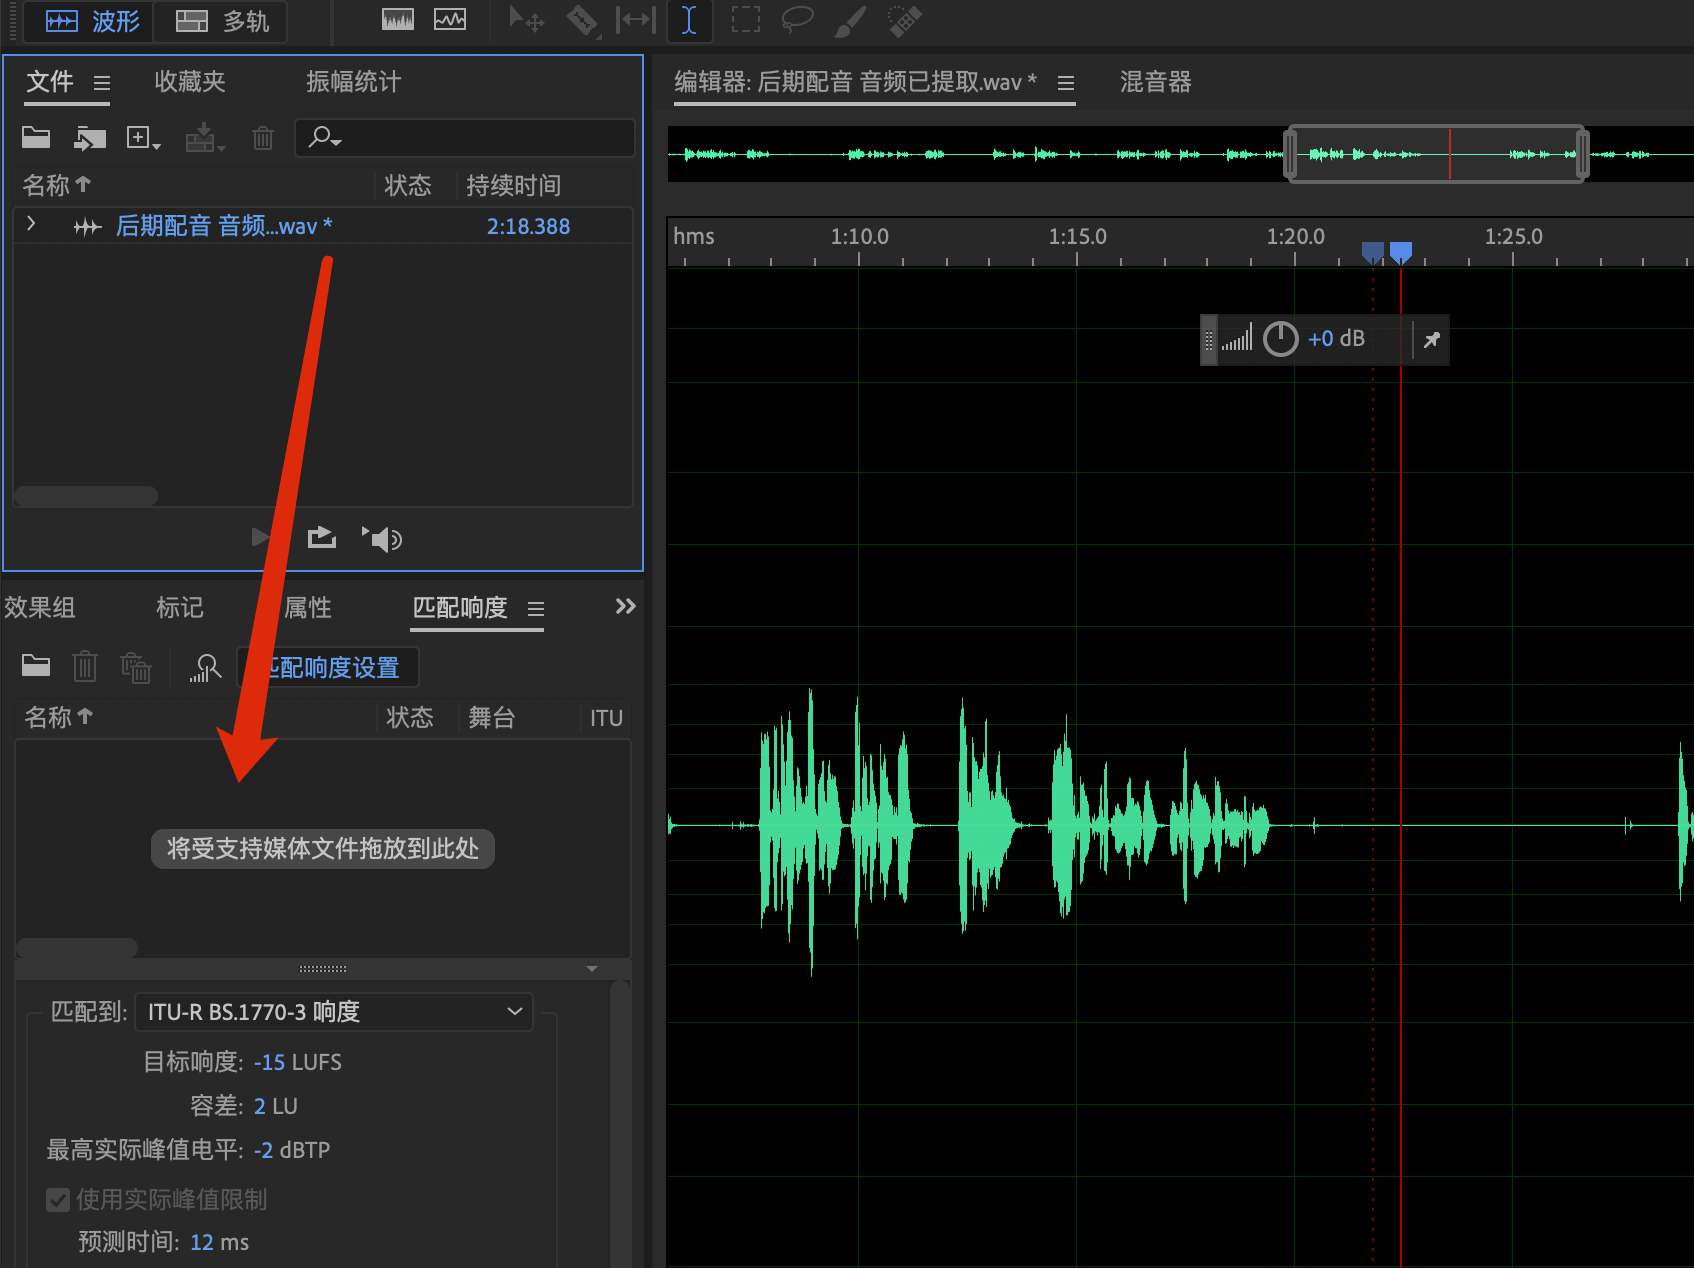Click the import file icon in Files panel
This screenshot has width=1694, height=1268.
click(x=90, y=138)
